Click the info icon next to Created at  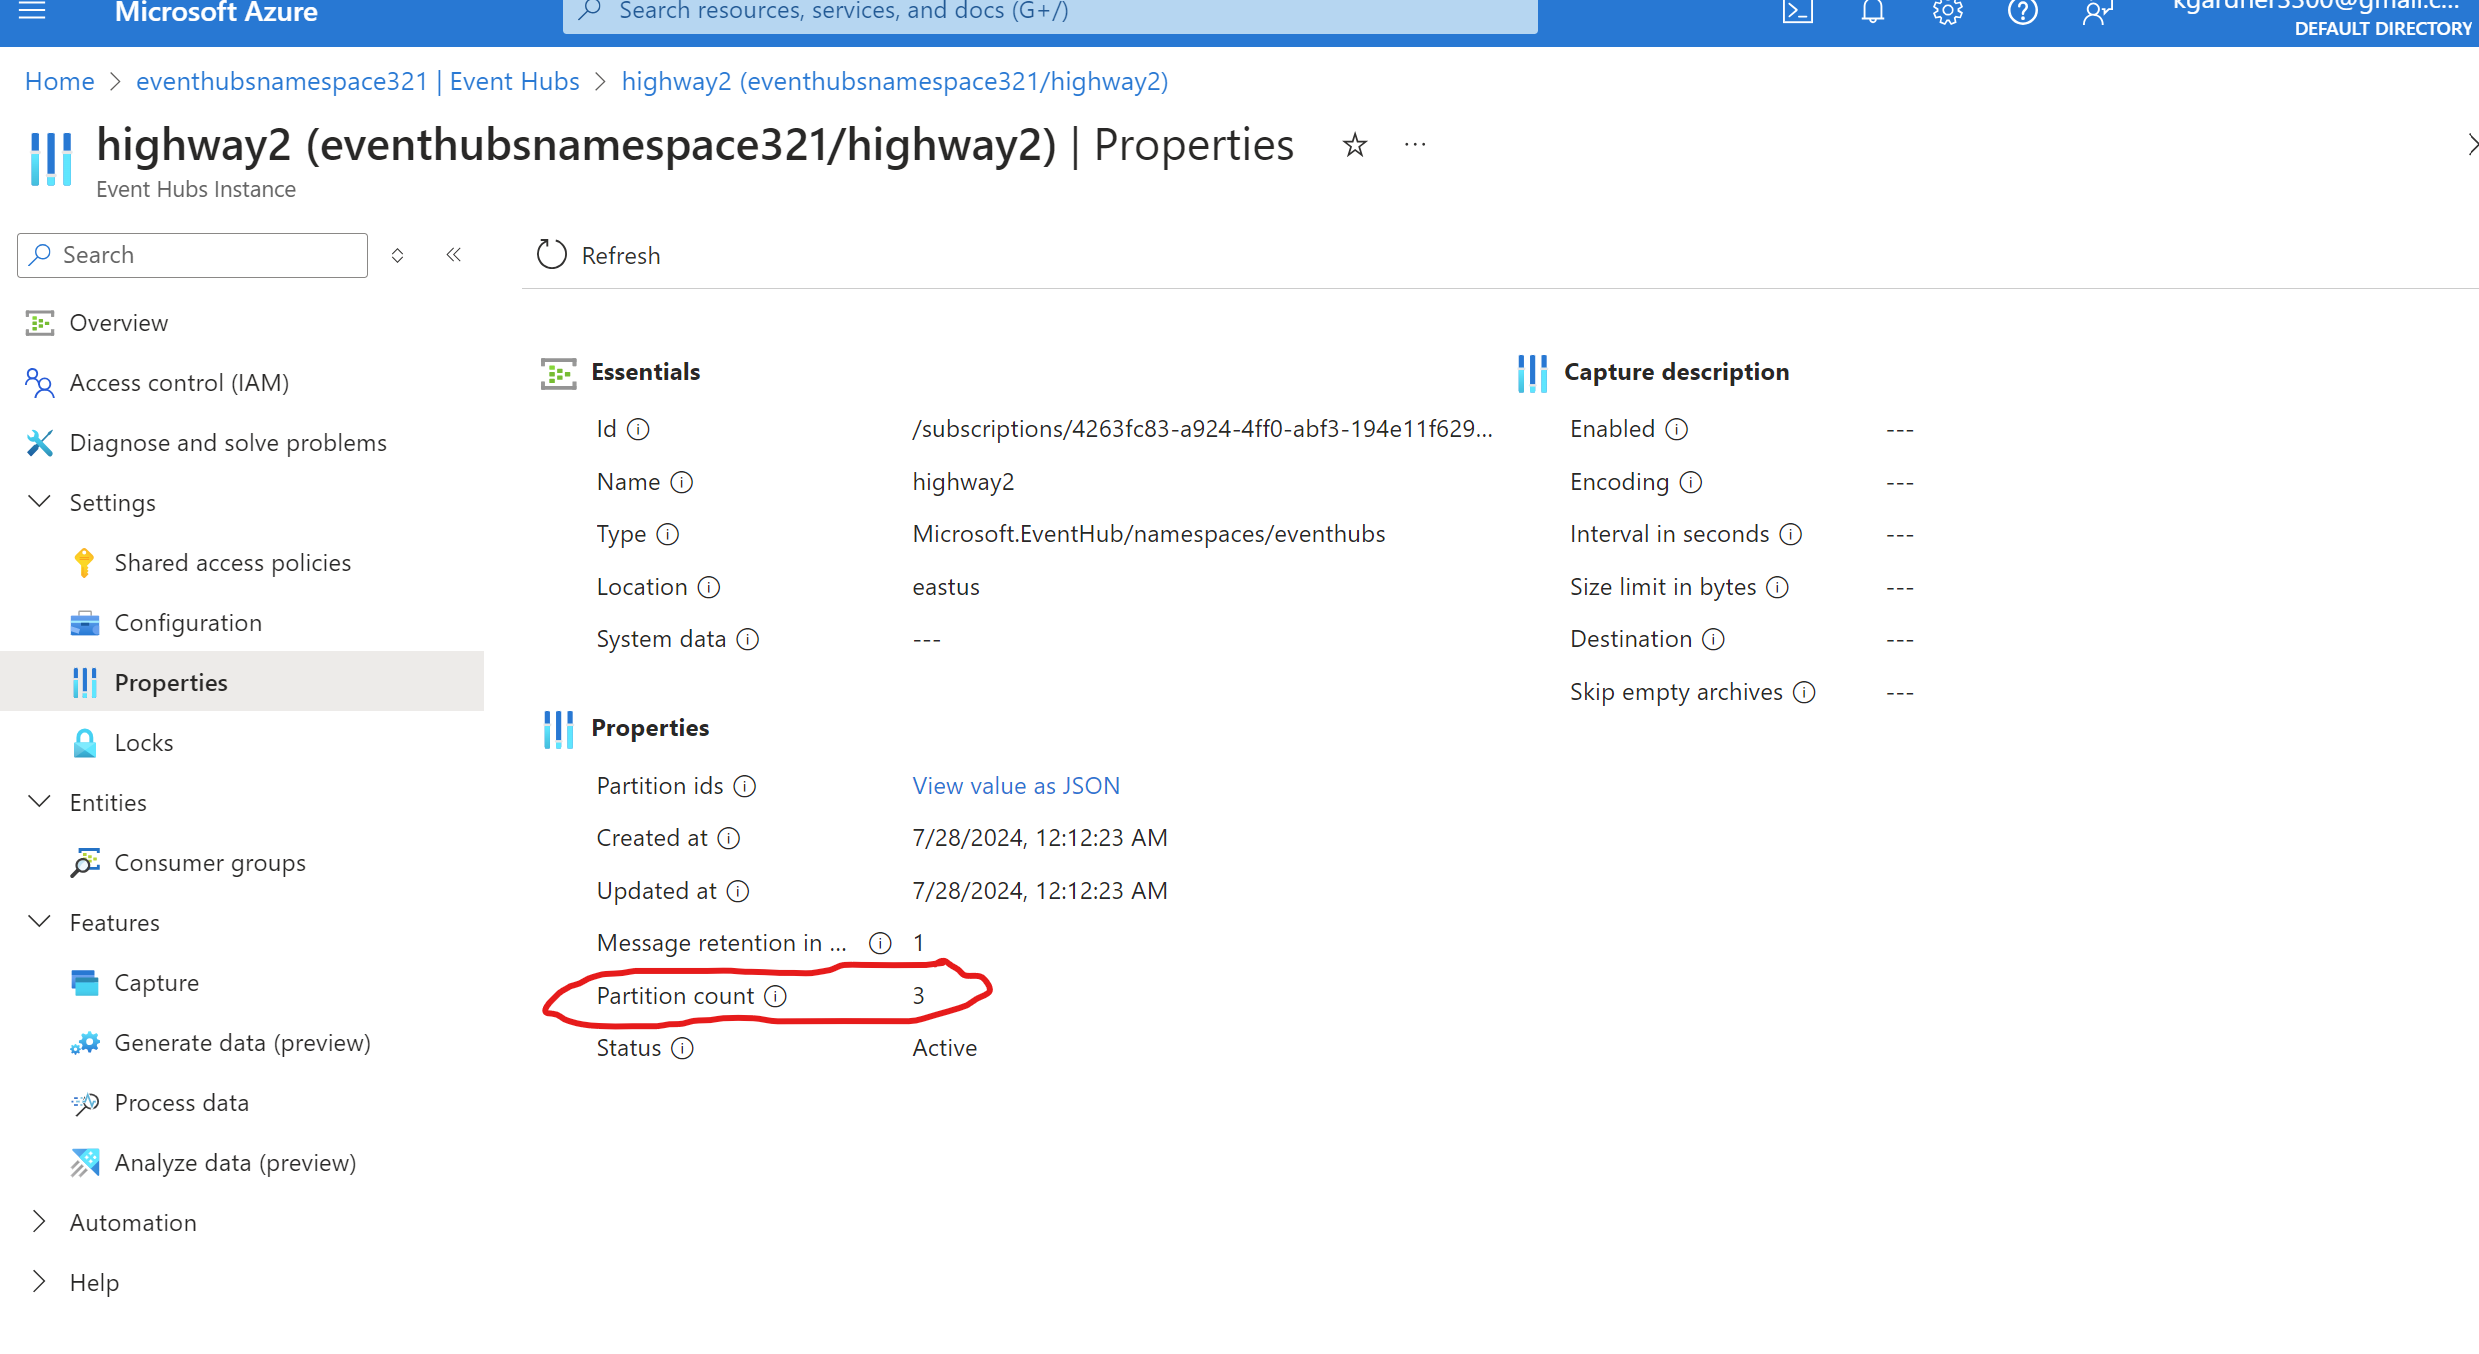click(729, 838)
